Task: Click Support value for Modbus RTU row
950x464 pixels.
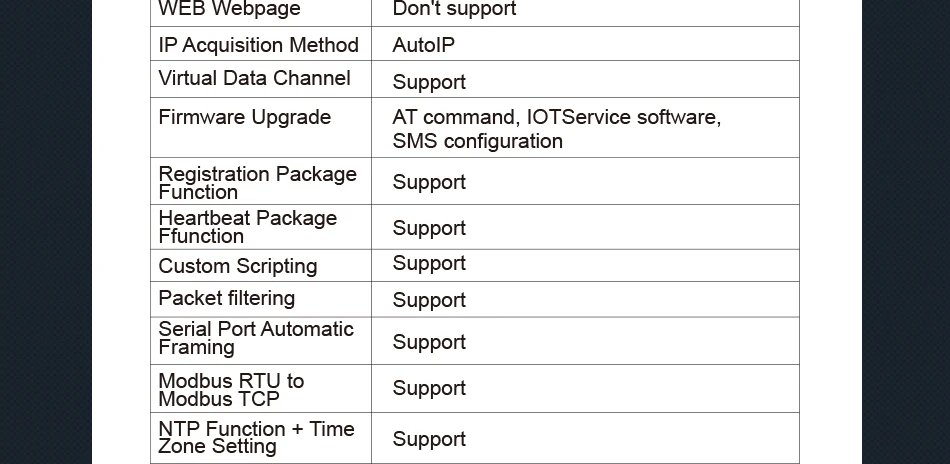Action: coord(429,388)
